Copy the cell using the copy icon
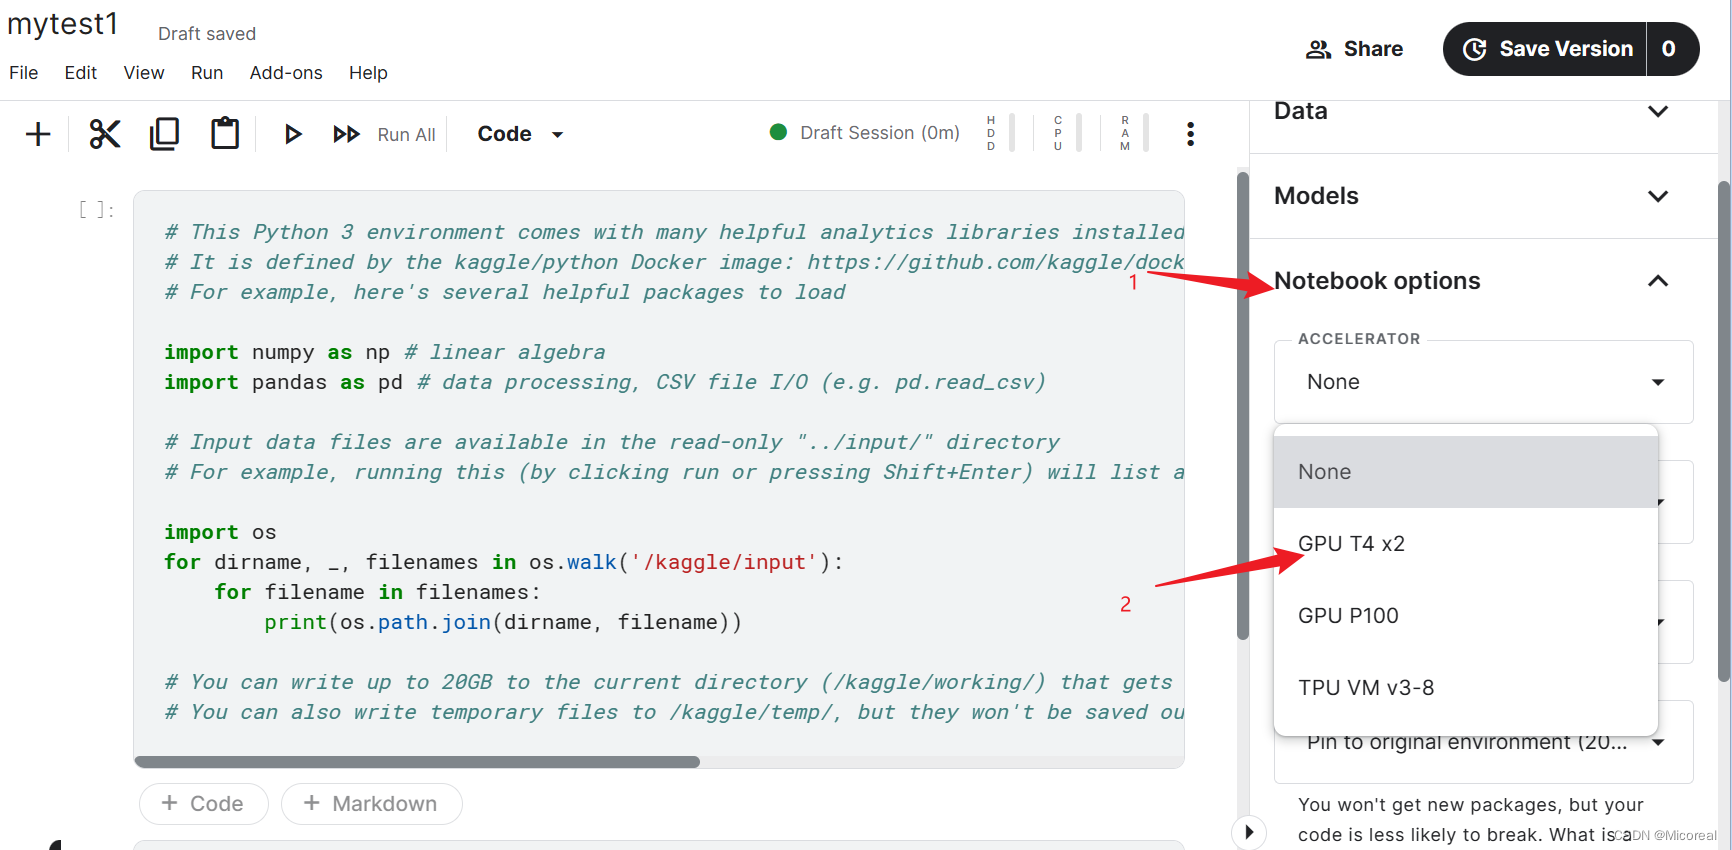Screen dimensions: 1732x850 click(164, 134)
